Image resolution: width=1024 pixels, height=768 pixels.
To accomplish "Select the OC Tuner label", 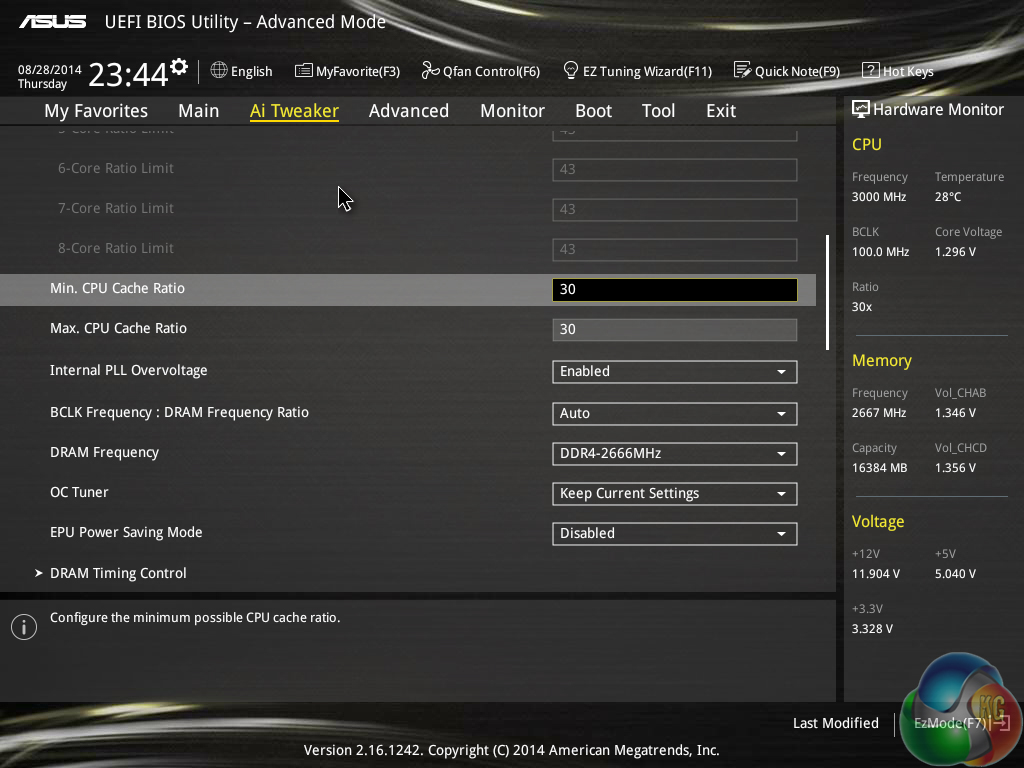I will tap(79, 492).
